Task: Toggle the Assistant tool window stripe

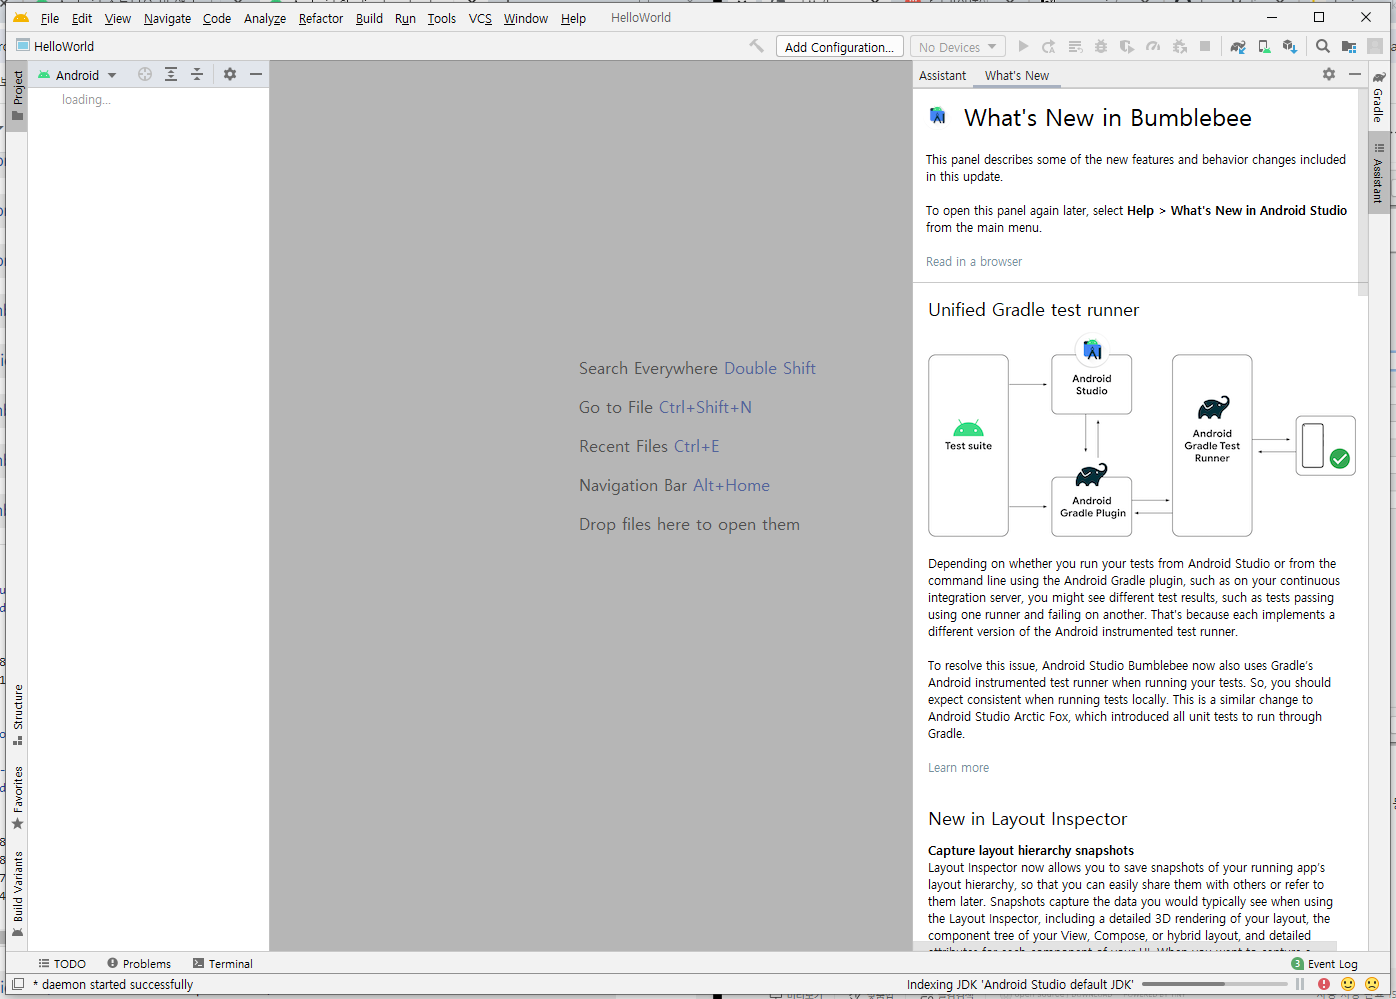Action: [1378, 172]
